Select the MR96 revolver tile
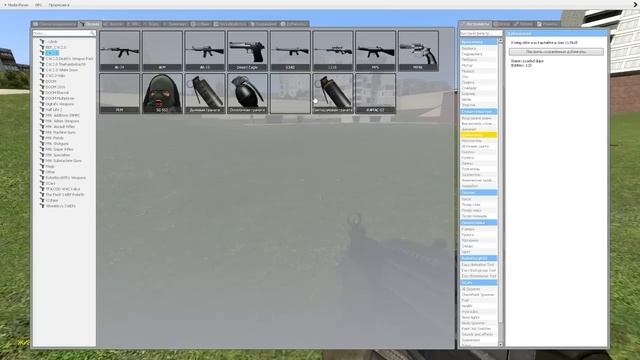Image resolution: width=640 pixels, height=360 pixels. coord(418,51)
